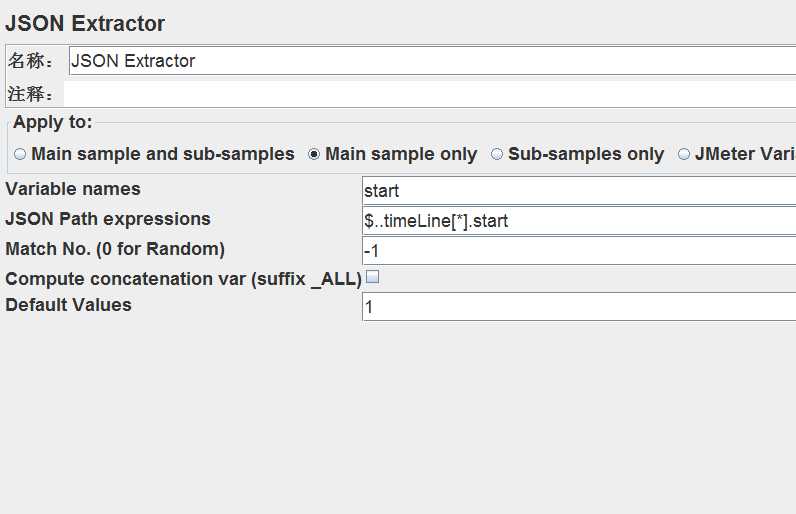The width and height of the screenshot is (796, 514).
Task: Click the Compute concatenation var label text
Action: pos(183,279)
